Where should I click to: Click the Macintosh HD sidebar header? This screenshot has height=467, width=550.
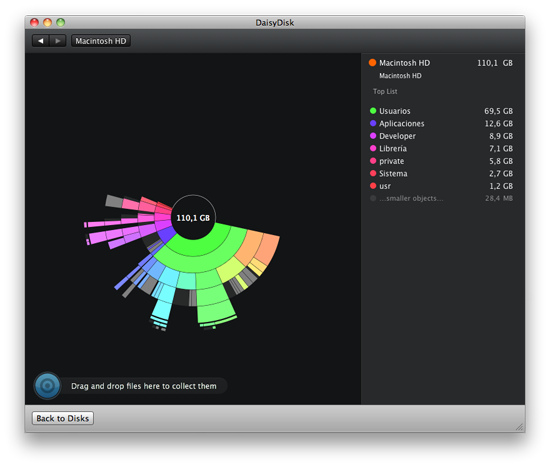point(441,63)
